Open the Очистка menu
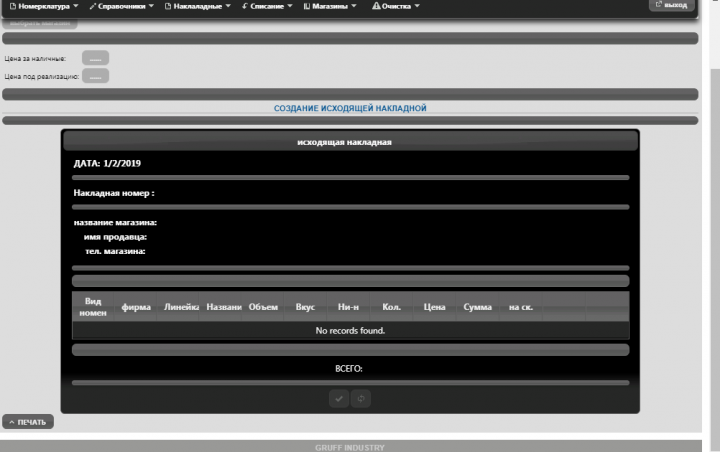Screen dimensions: 720x452 pos(395,6)
